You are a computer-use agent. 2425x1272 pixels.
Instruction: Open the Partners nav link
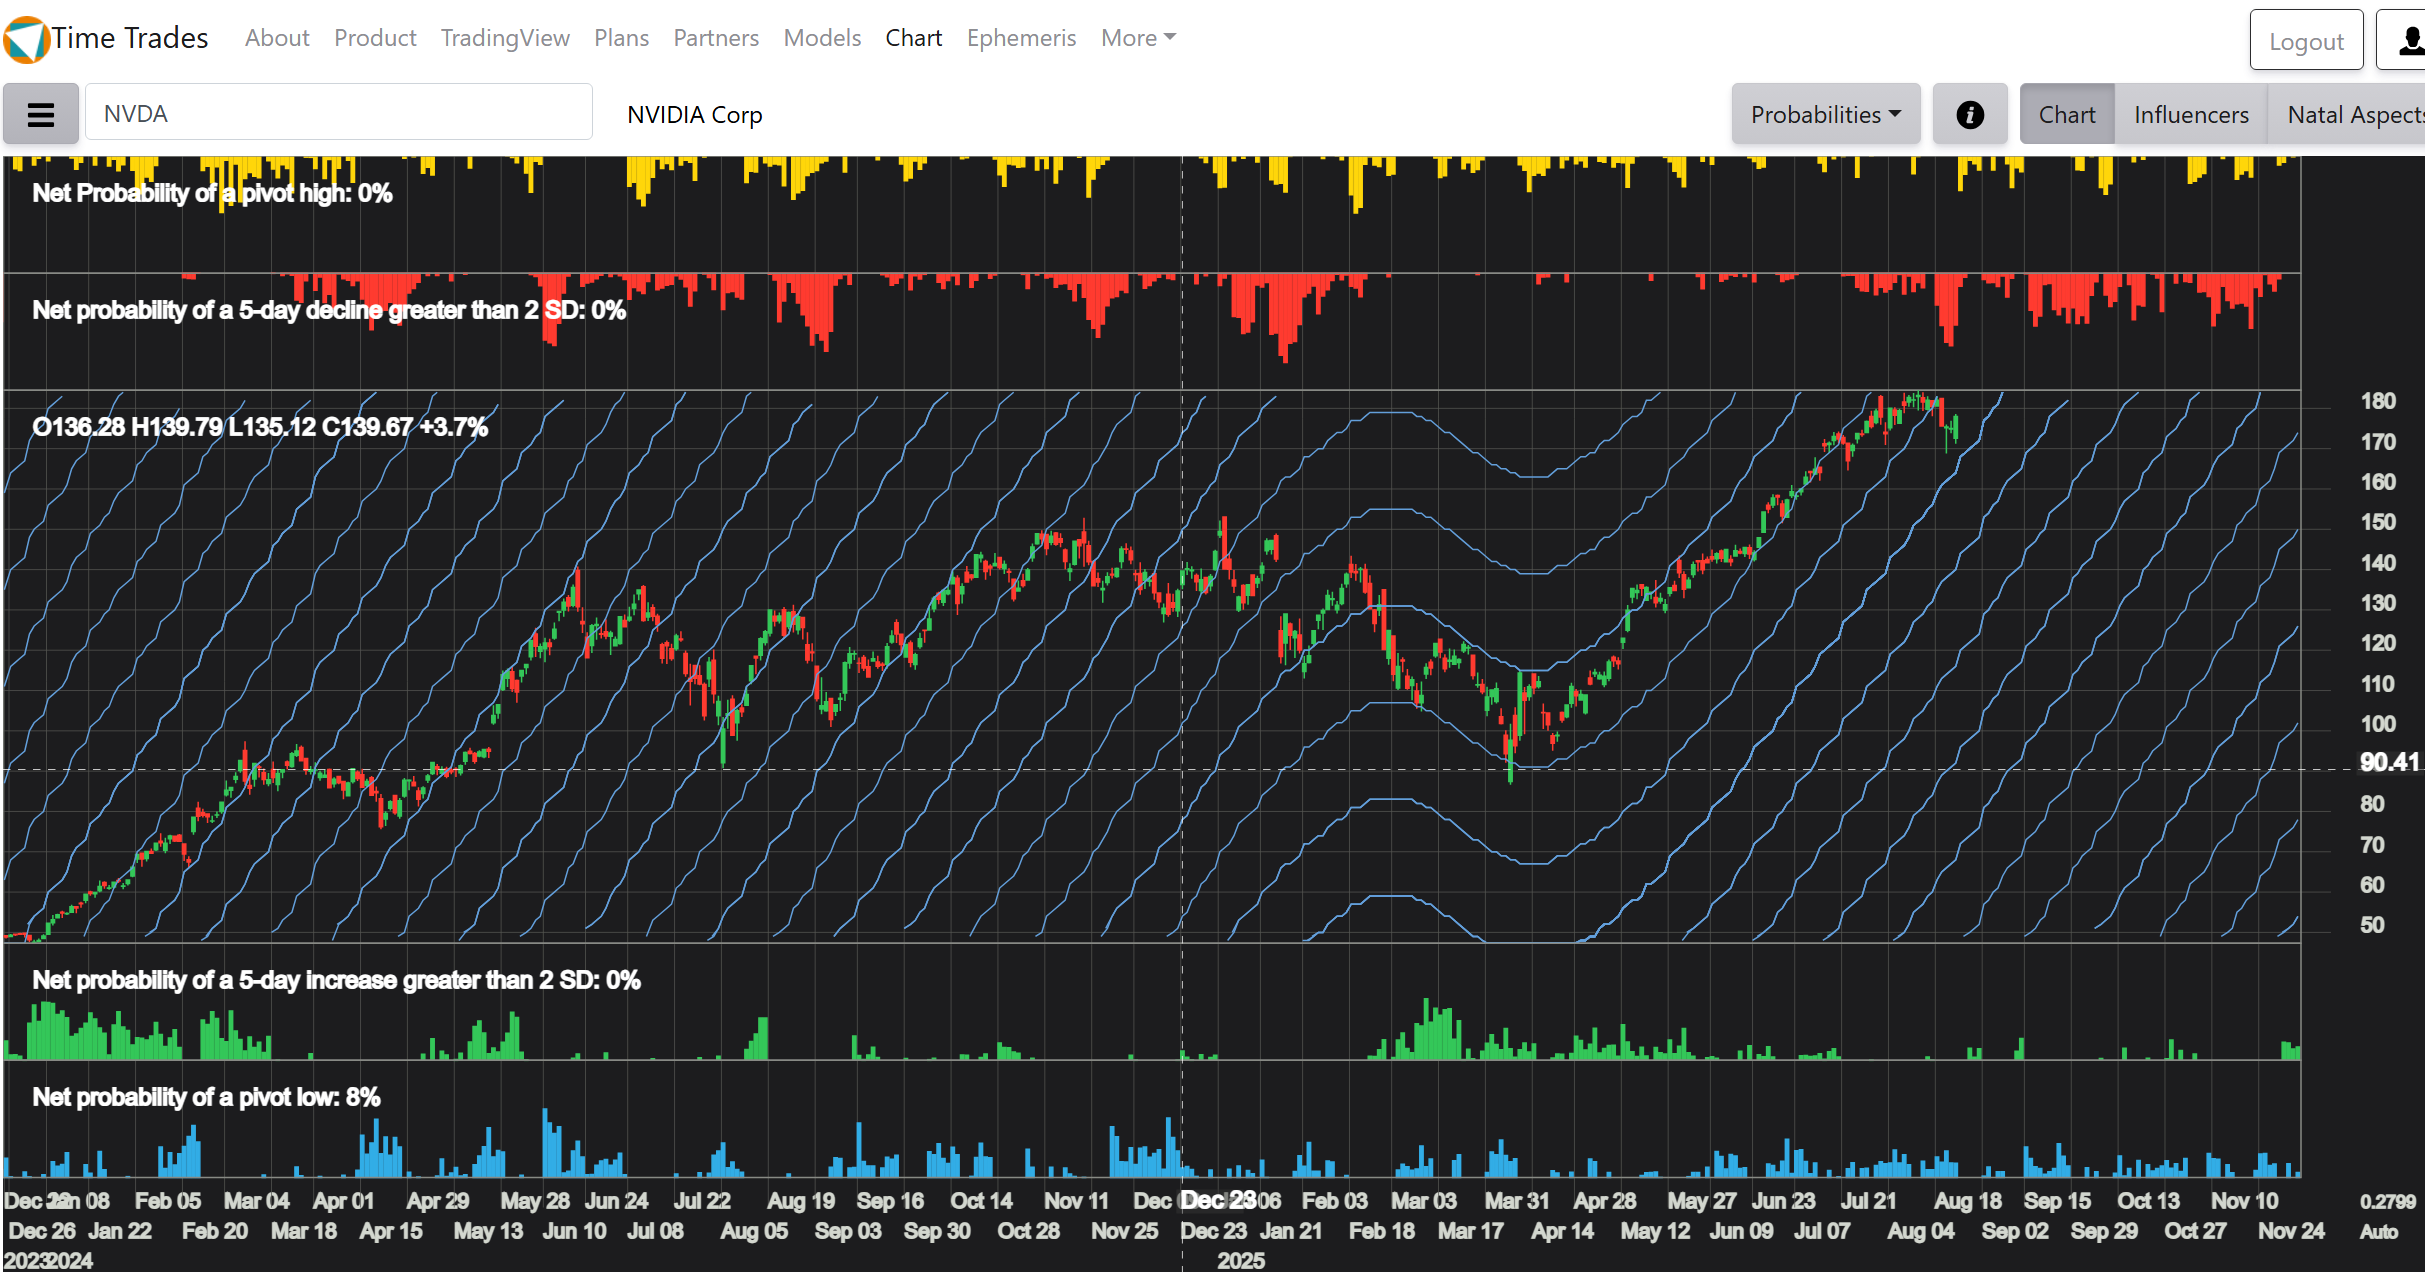[x=716, y=38]
